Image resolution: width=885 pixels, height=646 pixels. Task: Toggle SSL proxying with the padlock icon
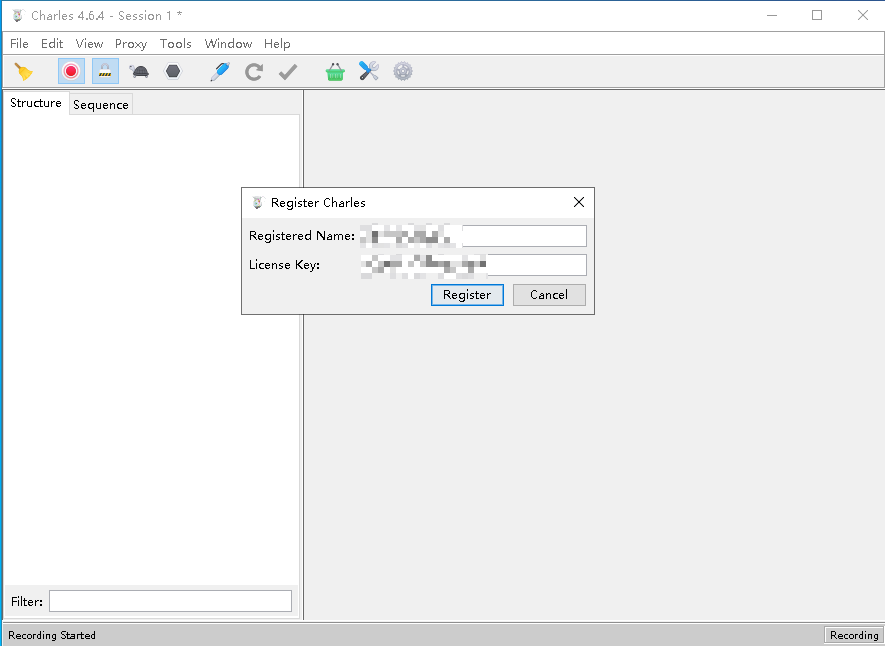coord(105,71)
